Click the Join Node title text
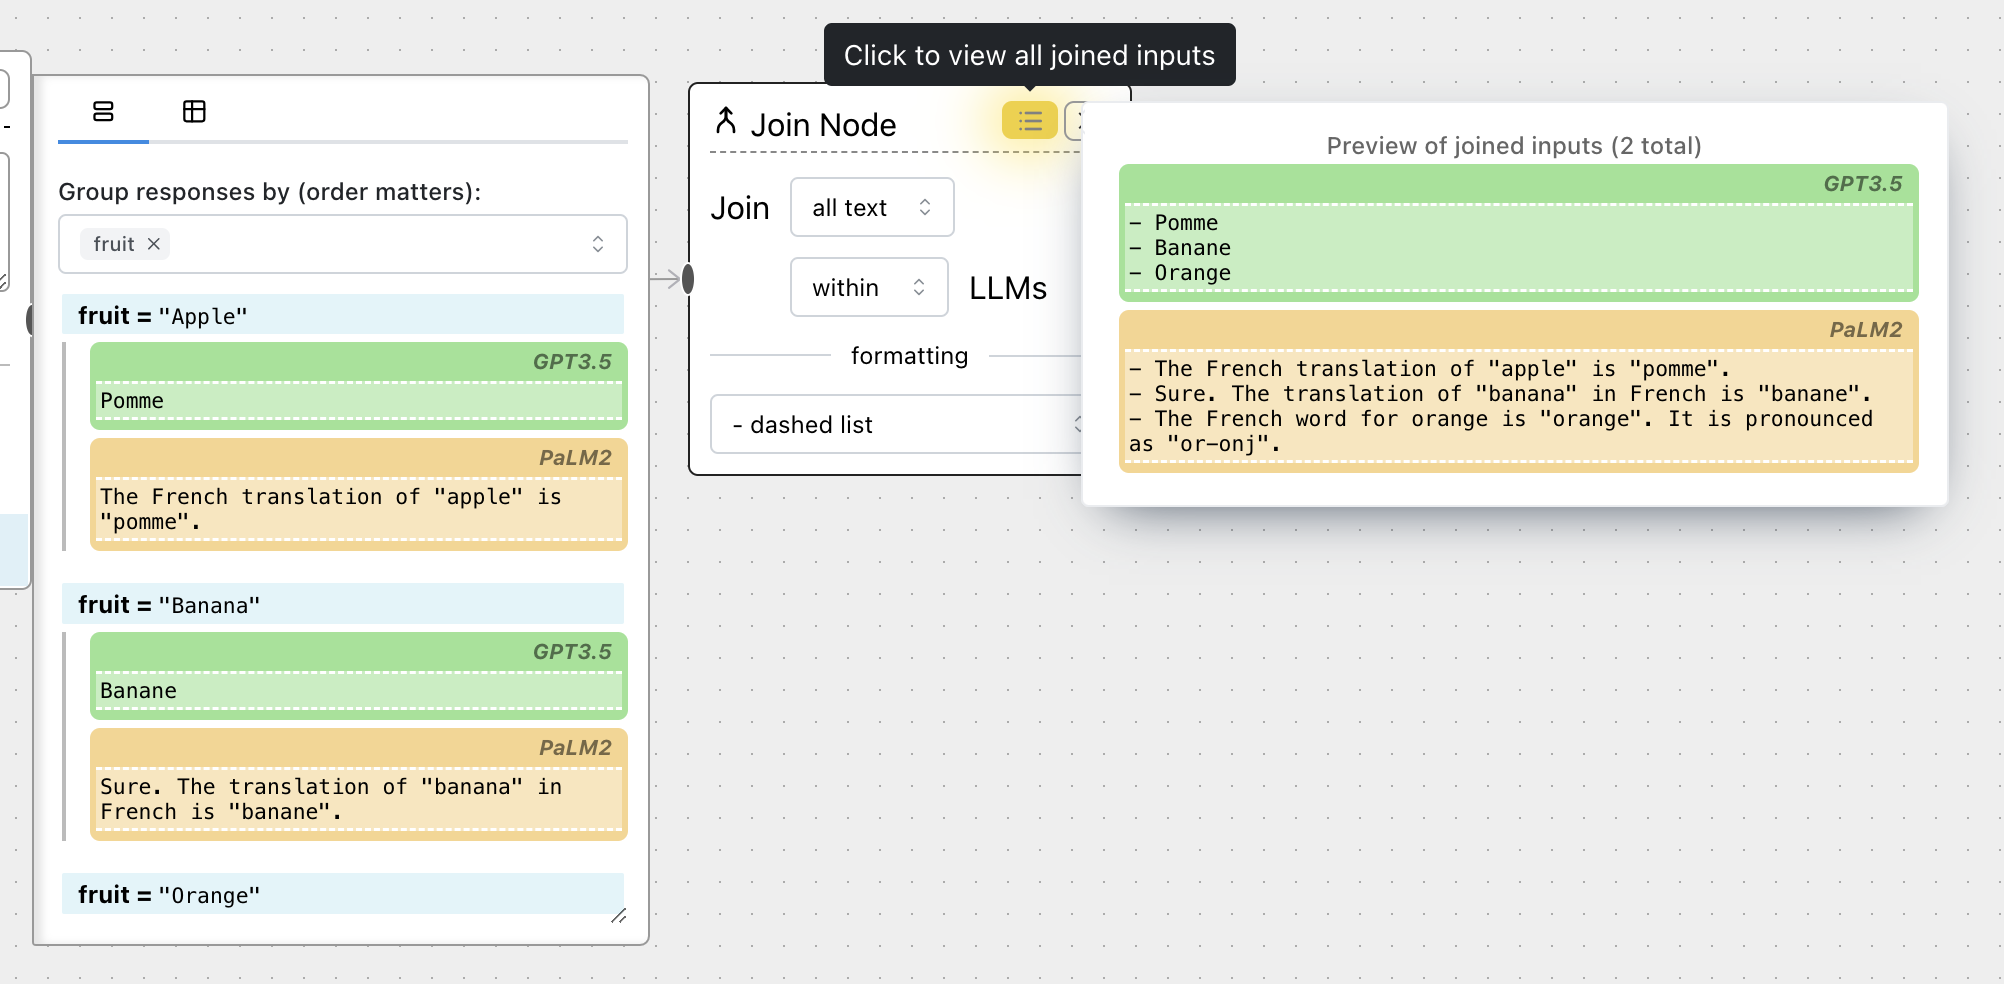 823,125
